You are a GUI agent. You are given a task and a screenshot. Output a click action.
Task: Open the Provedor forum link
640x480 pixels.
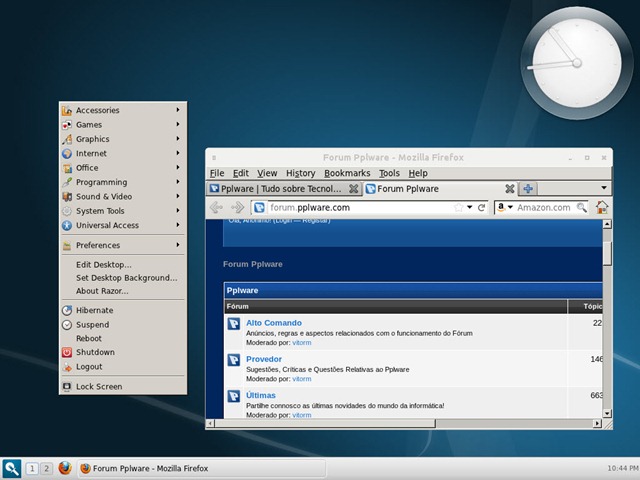tap(264, 359)
